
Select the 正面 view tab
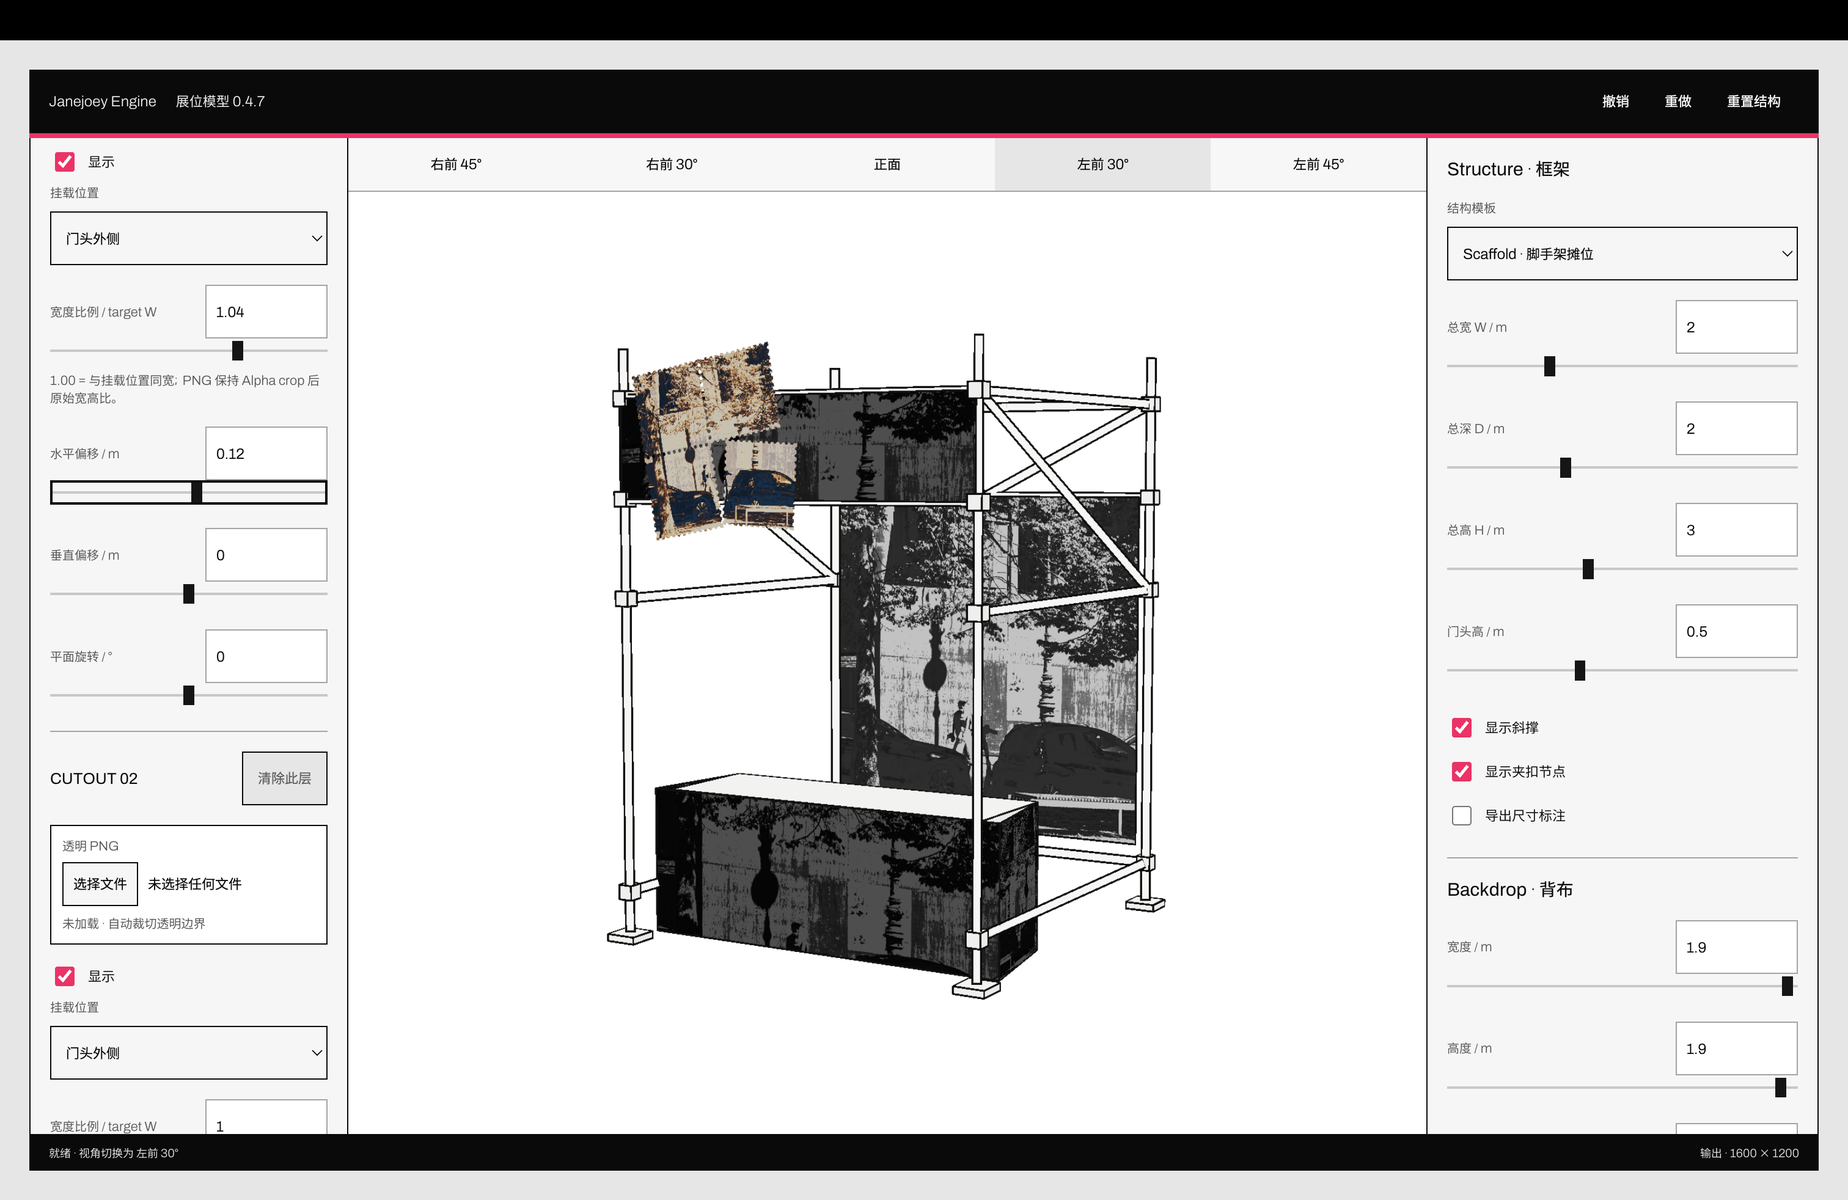pos(887,164)
